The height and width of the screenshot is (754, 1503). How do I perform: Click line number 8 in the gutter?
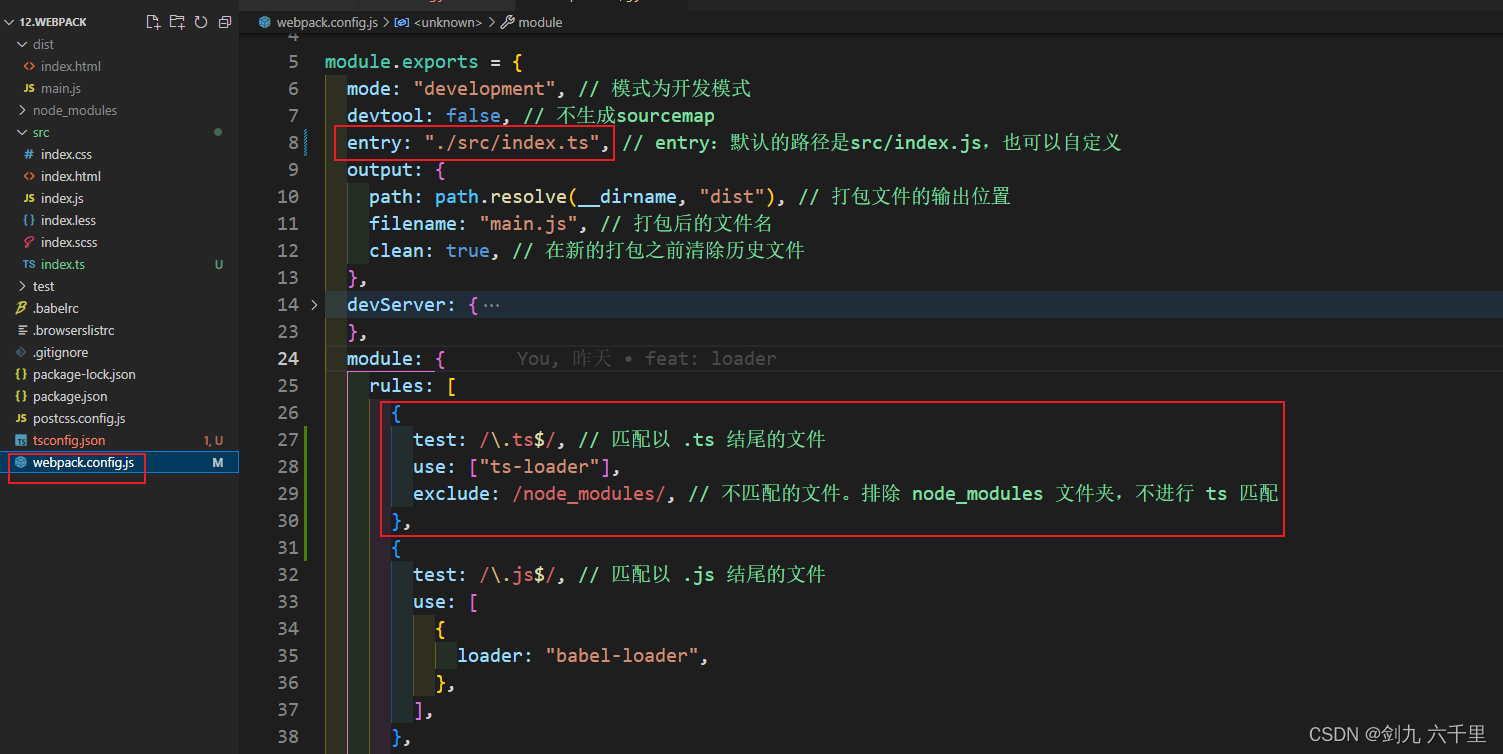pos(293,143)
